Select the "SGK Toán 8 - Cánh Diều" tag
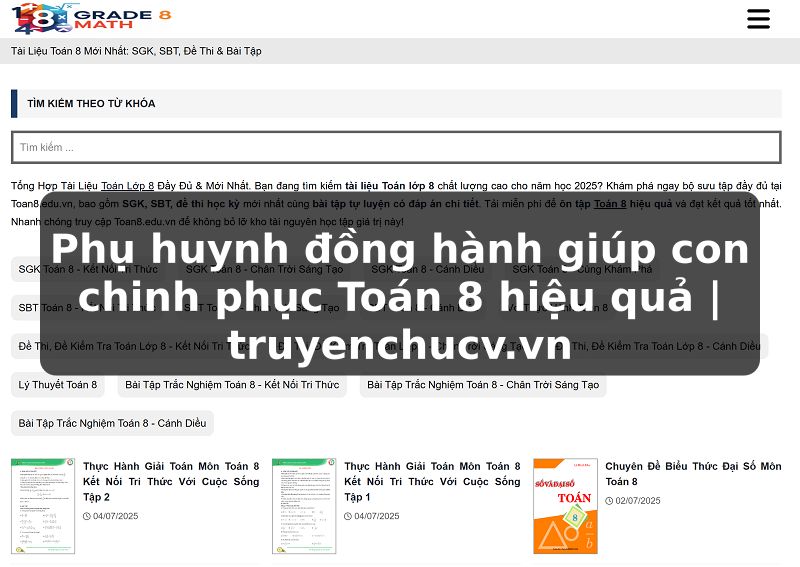 tap(428, 269)
